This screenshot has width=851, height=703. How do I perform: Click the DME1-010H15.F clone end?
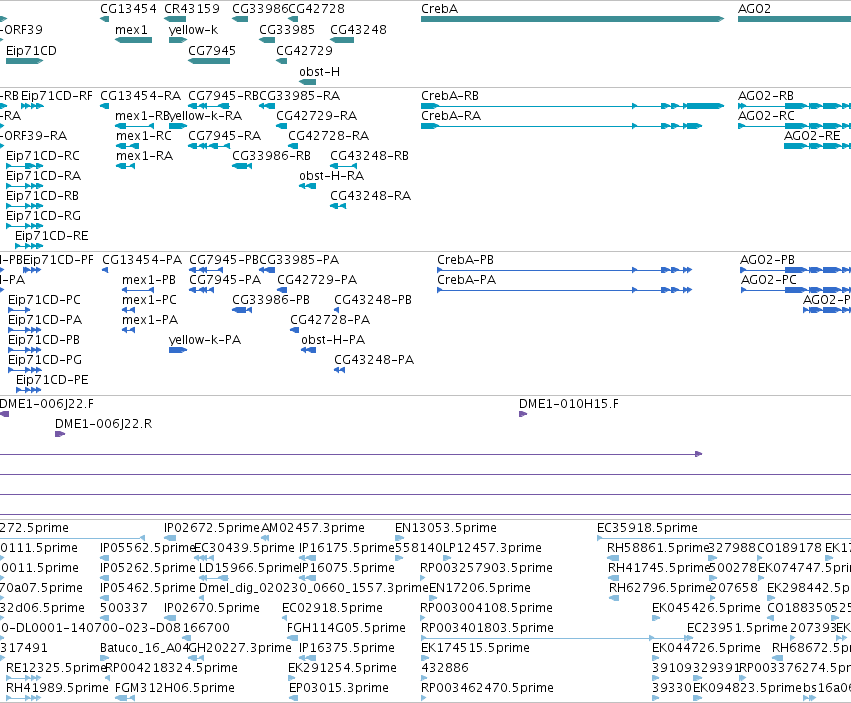pos(523,414)
